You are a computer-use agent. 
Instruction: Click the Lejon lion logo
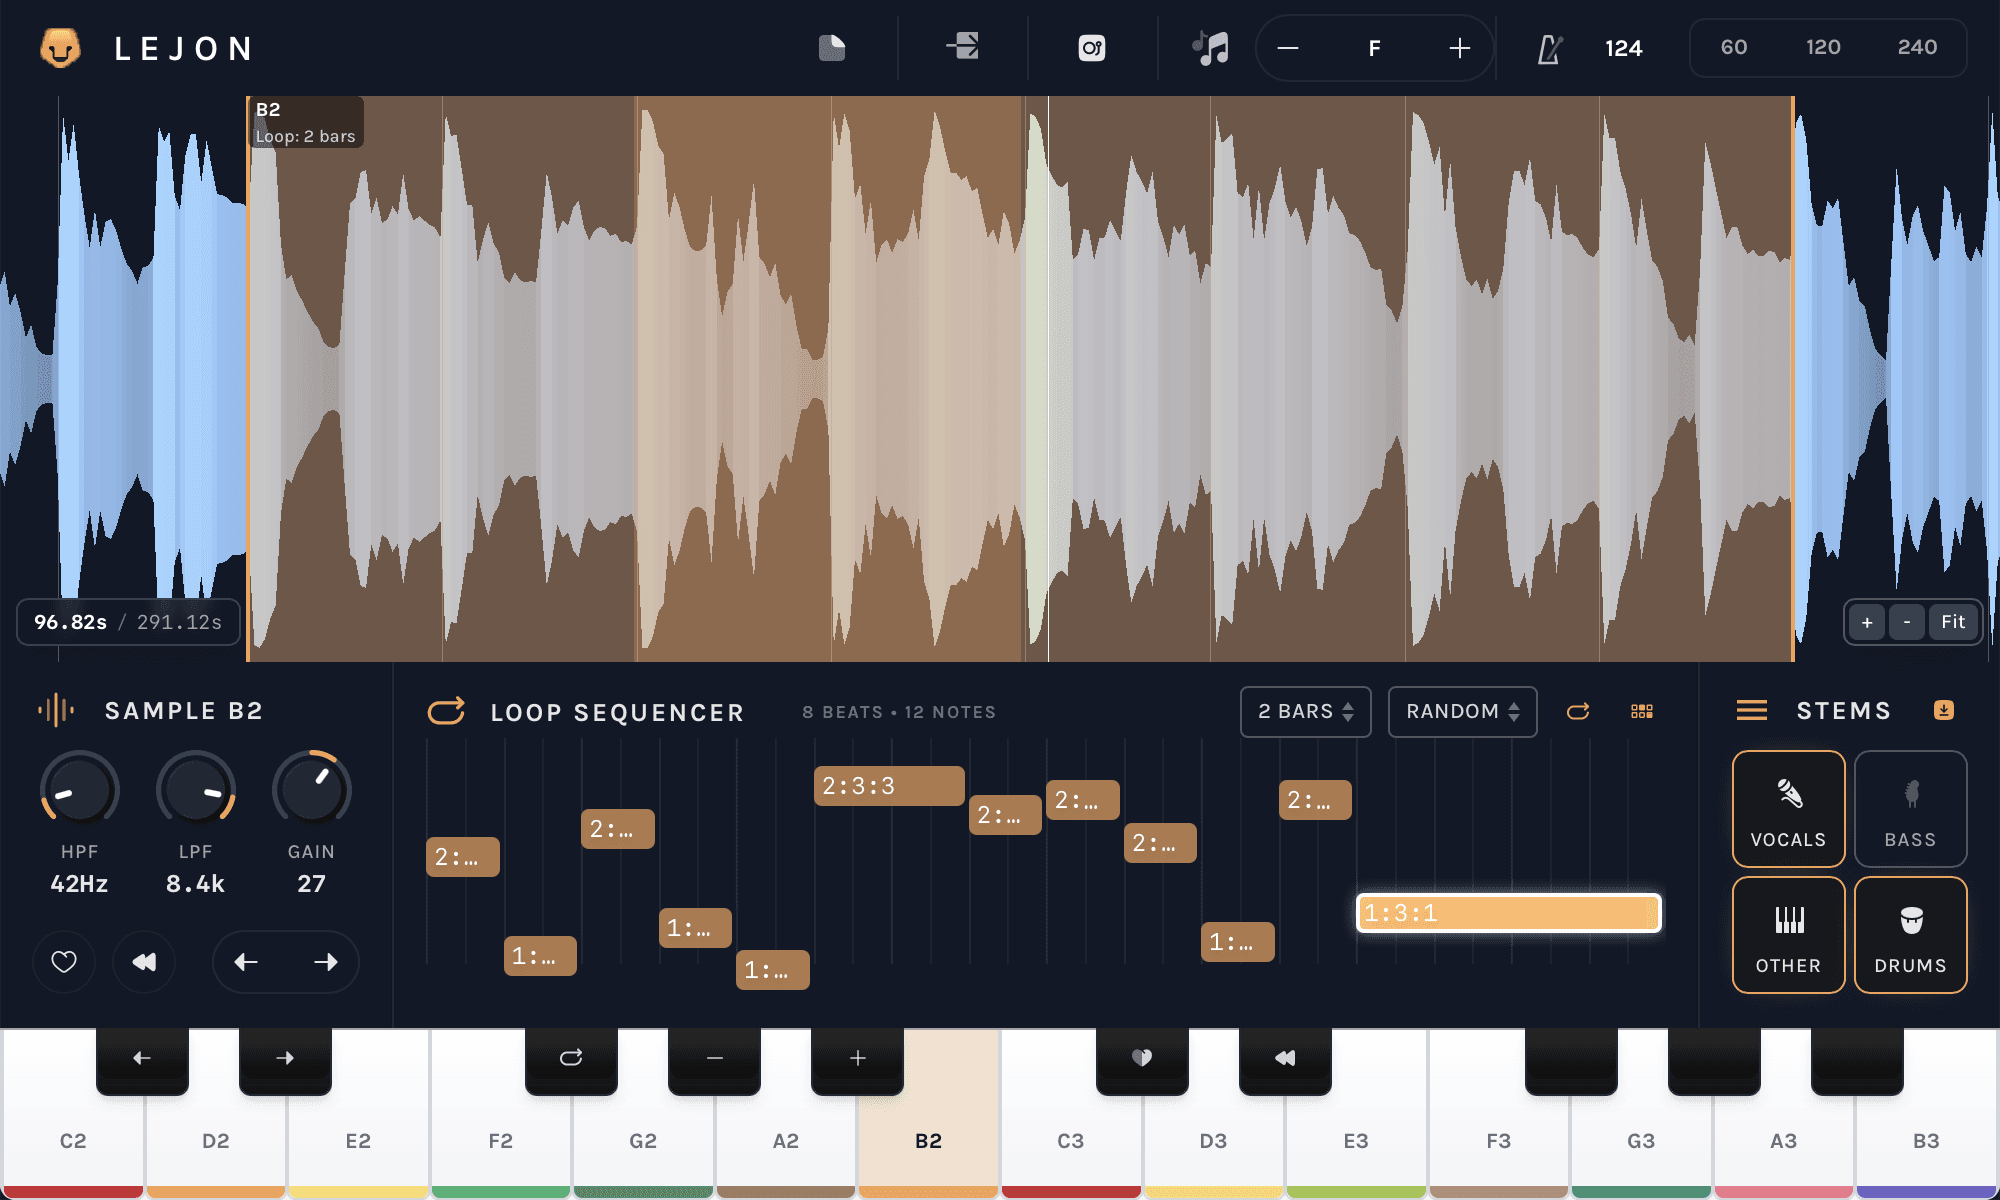[x=62, y=47]
